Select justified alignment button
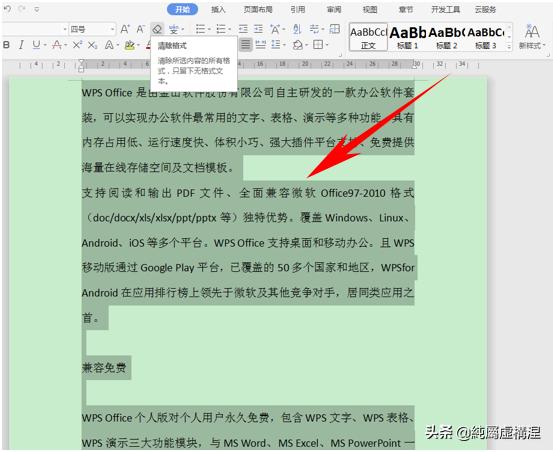The image size is (553, 452). coord(245,44)
